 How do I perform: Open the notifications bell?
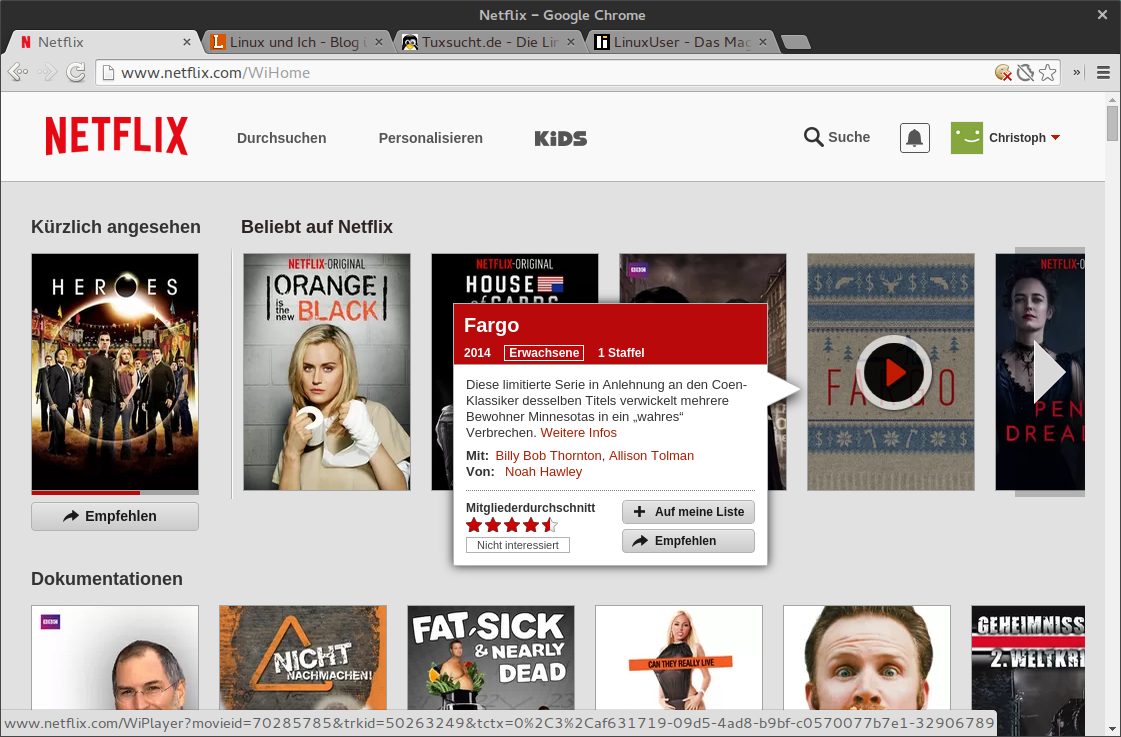pyautogui.click(x=914, y=138)
